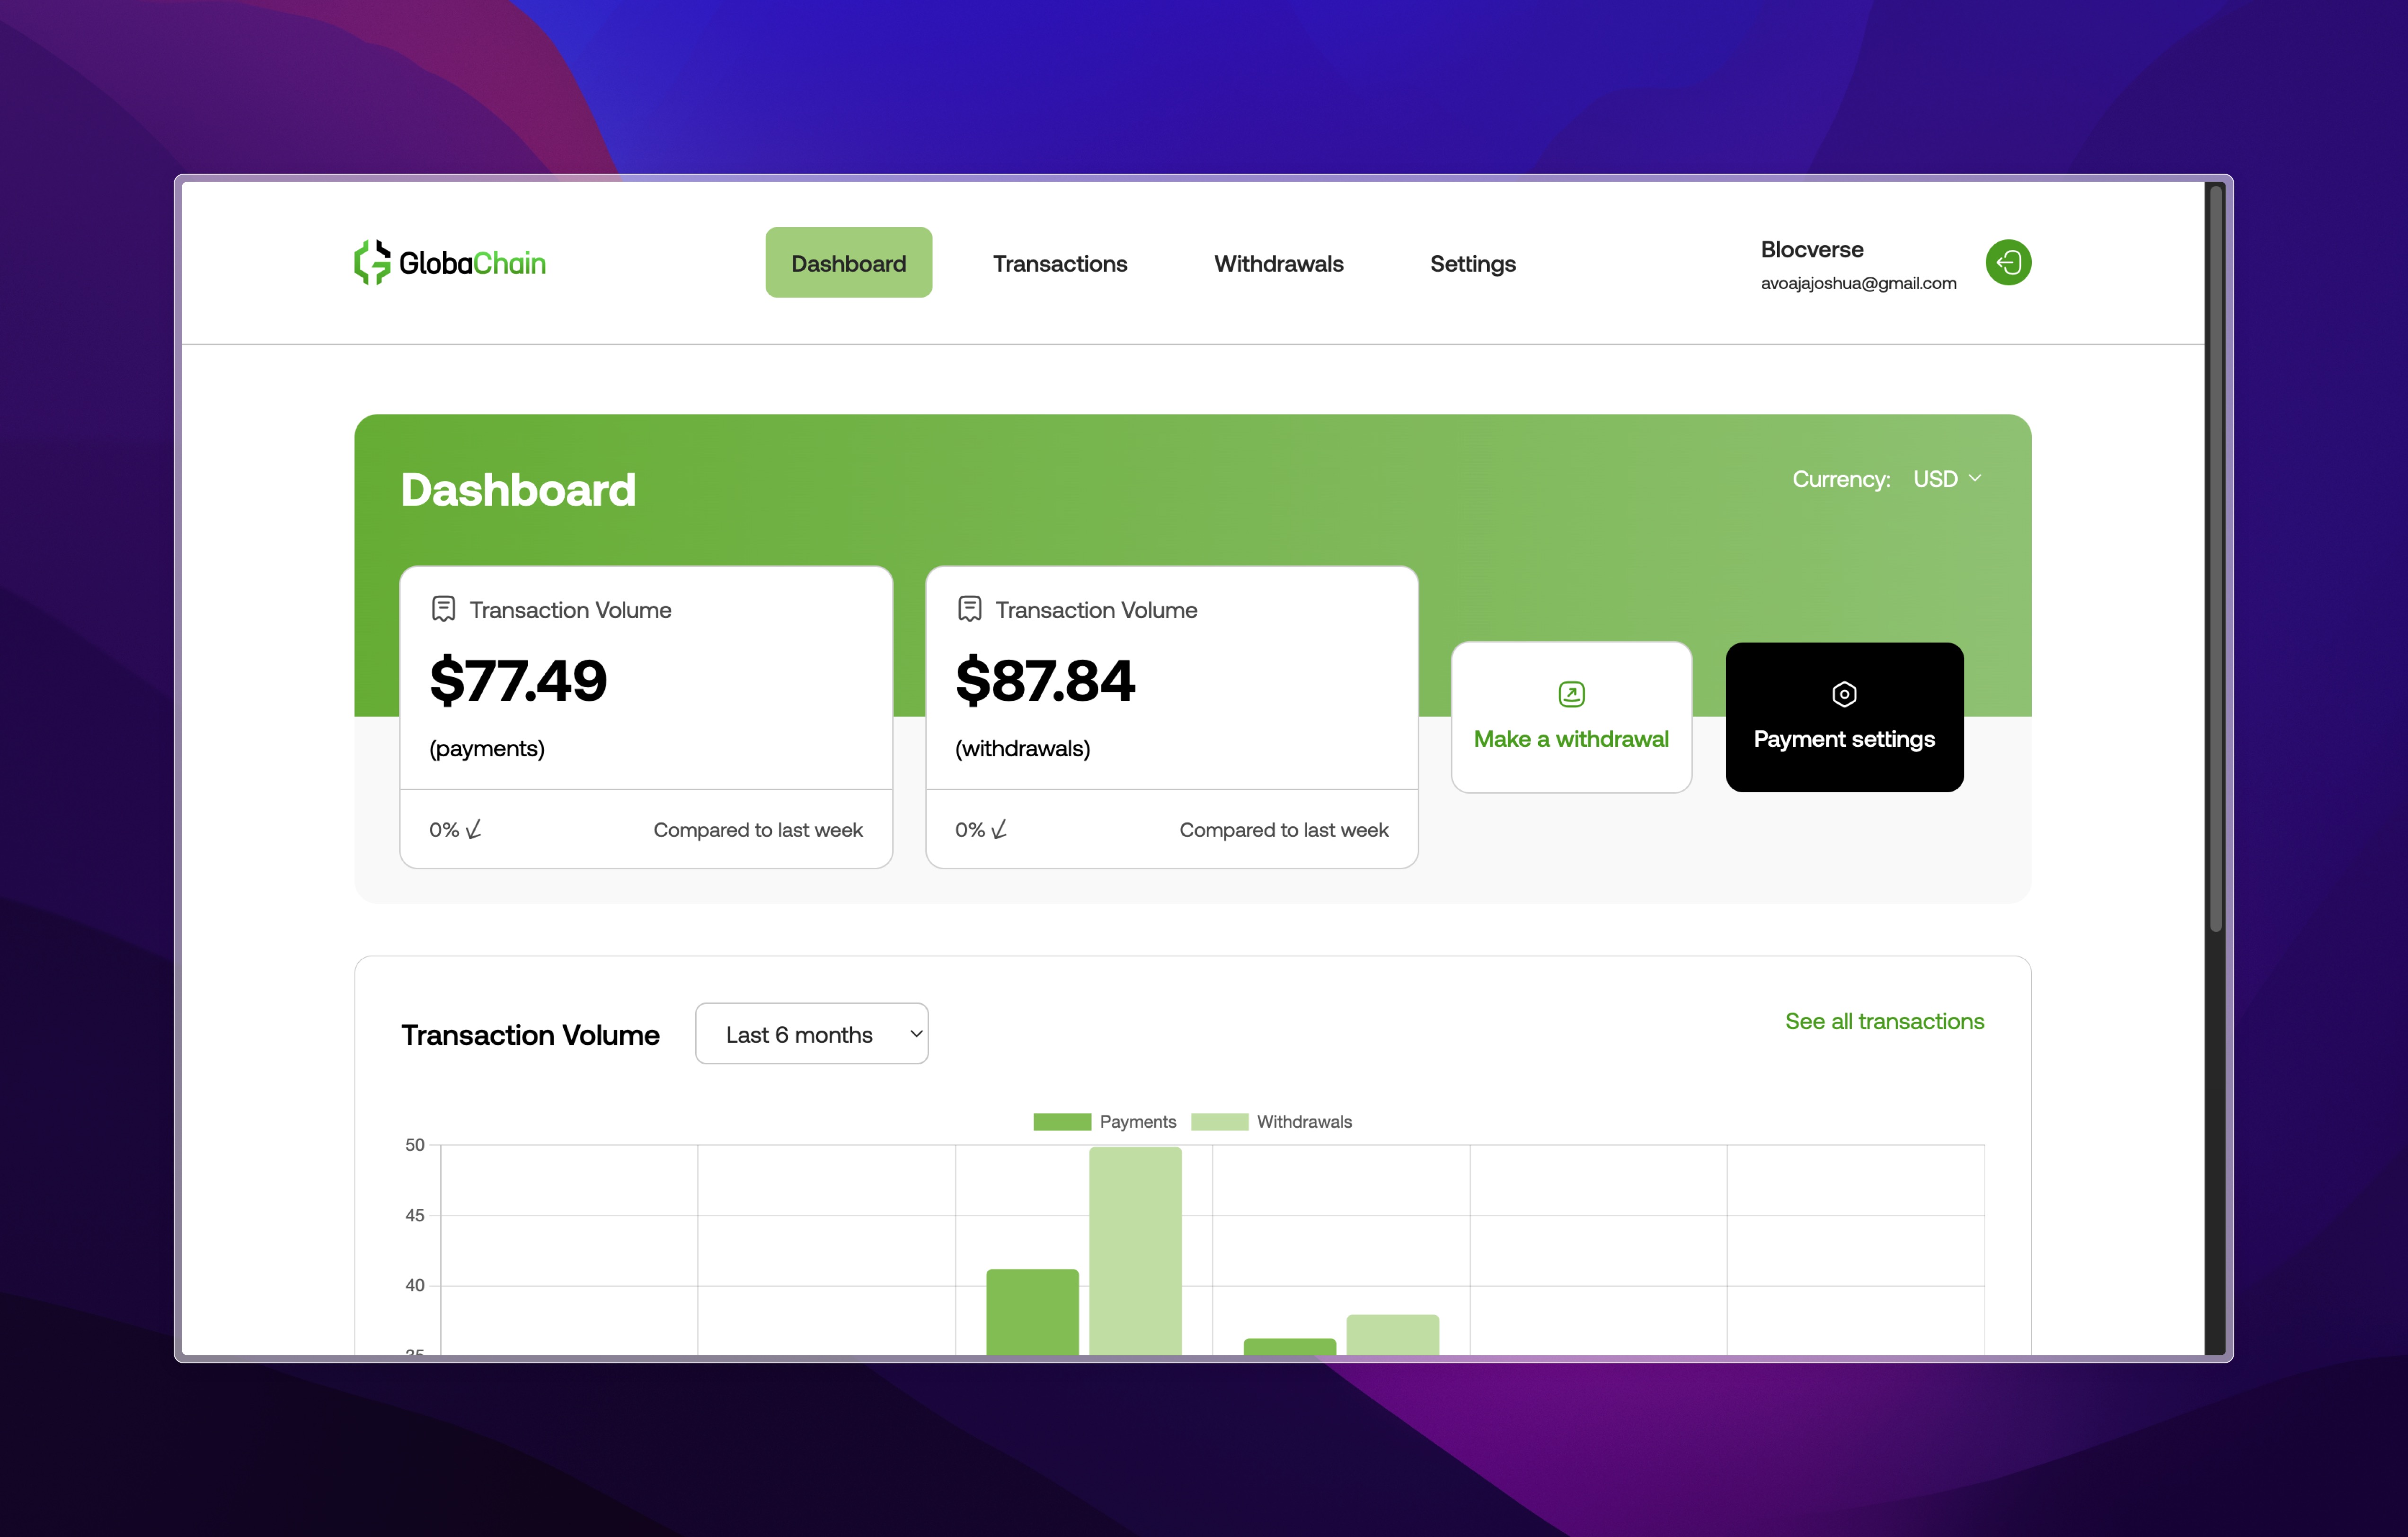Open the Settings tab
Image resolution: width=2408 pixels, height=1537 pixels.
click(x=1472, y=264)
